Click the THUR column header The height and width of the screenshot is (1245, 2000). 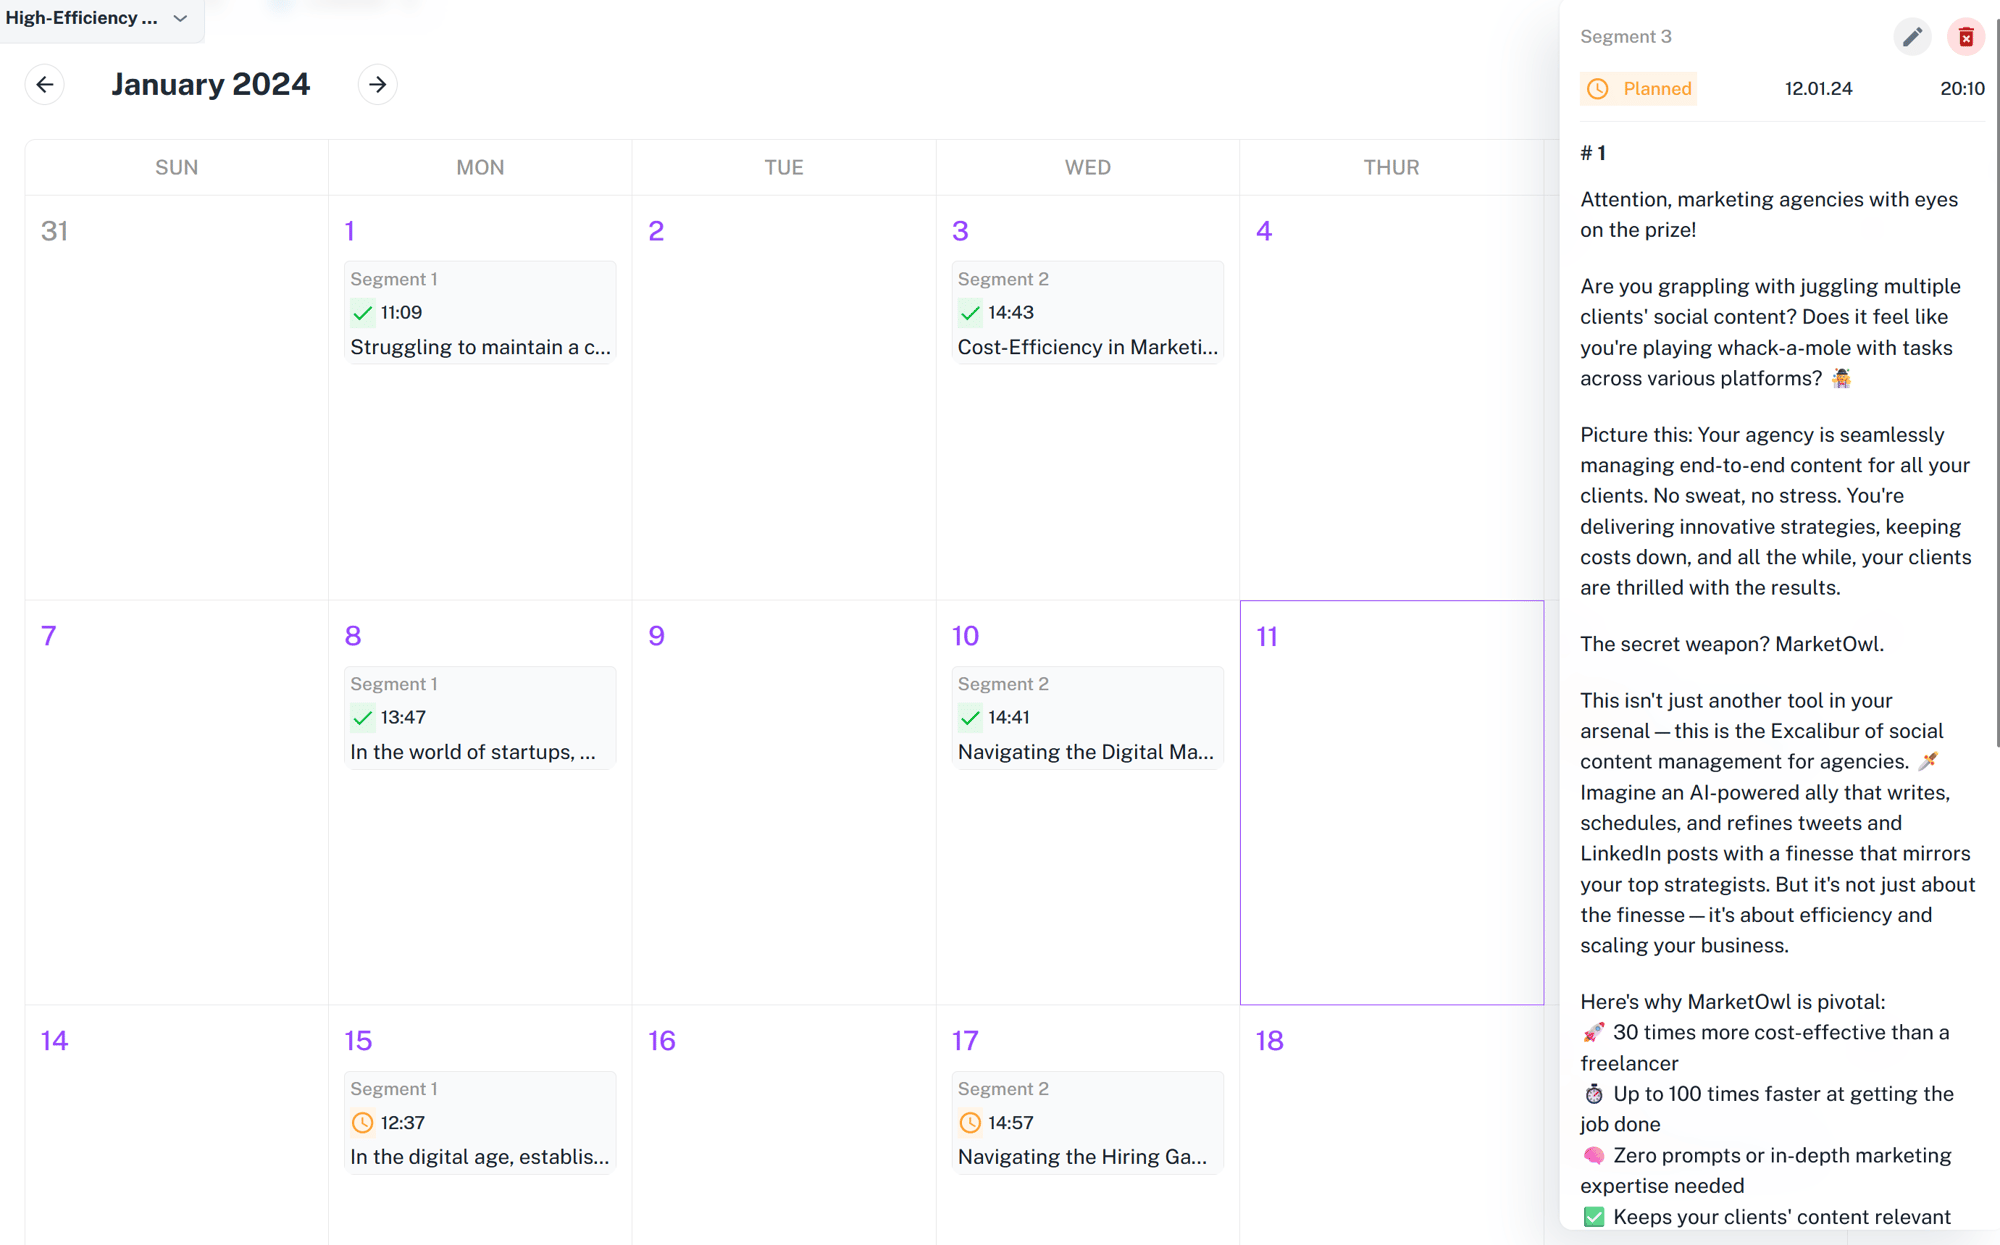point(1391,168)
